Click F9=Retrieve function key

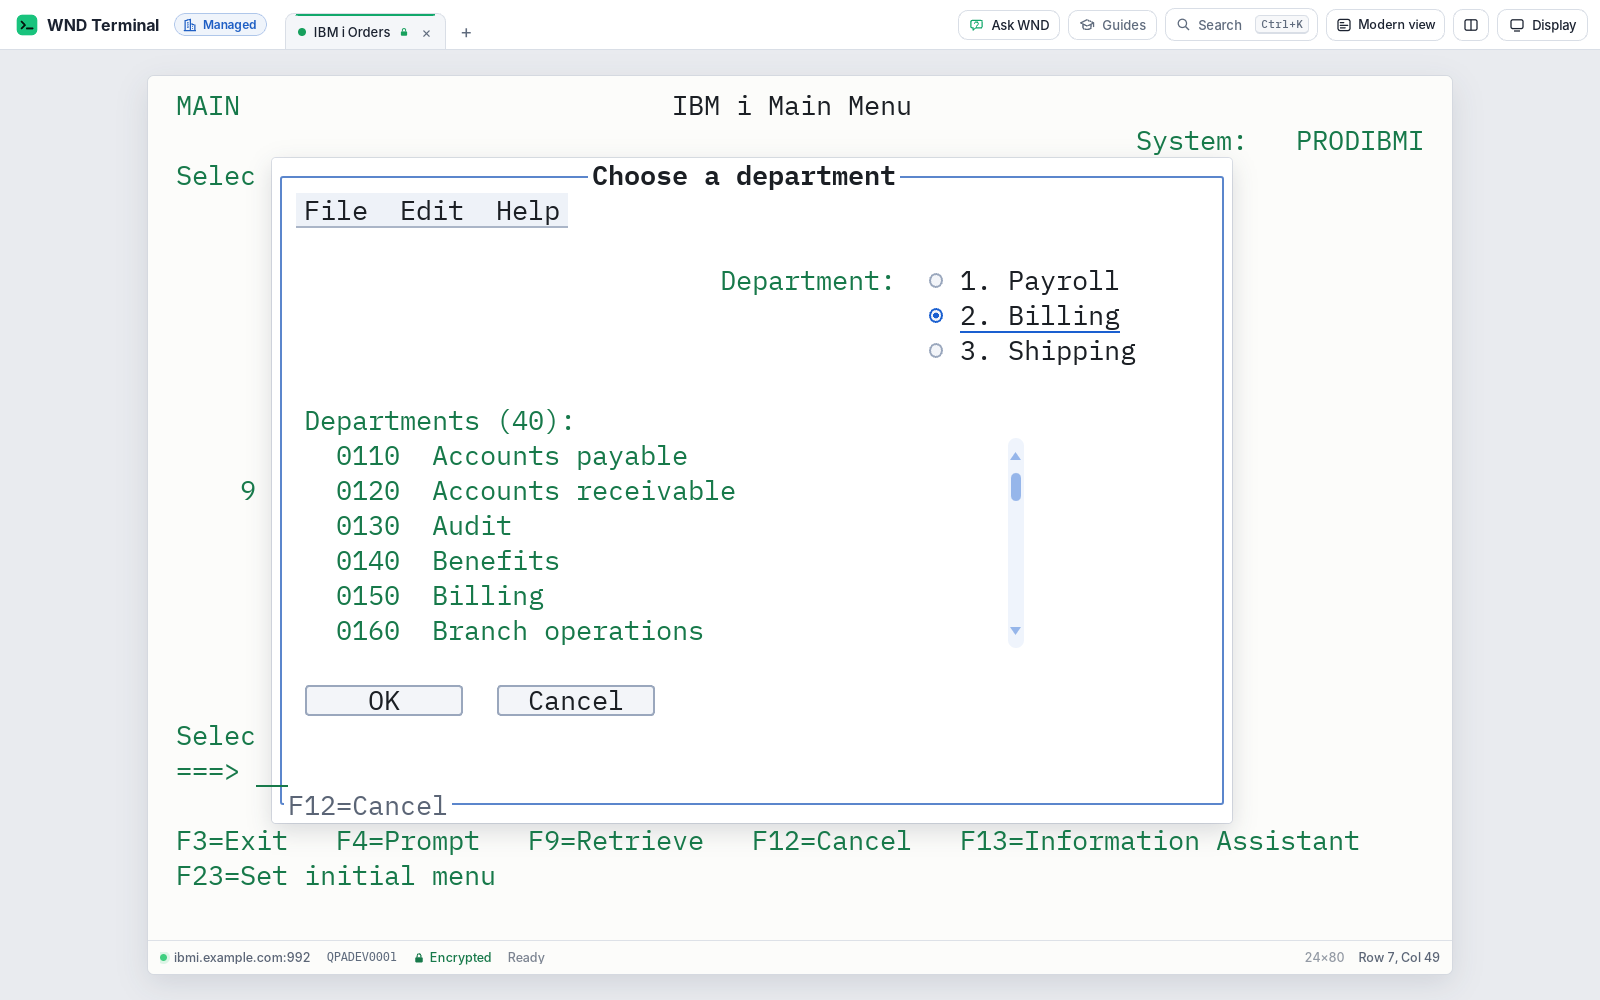coord(616,841)
